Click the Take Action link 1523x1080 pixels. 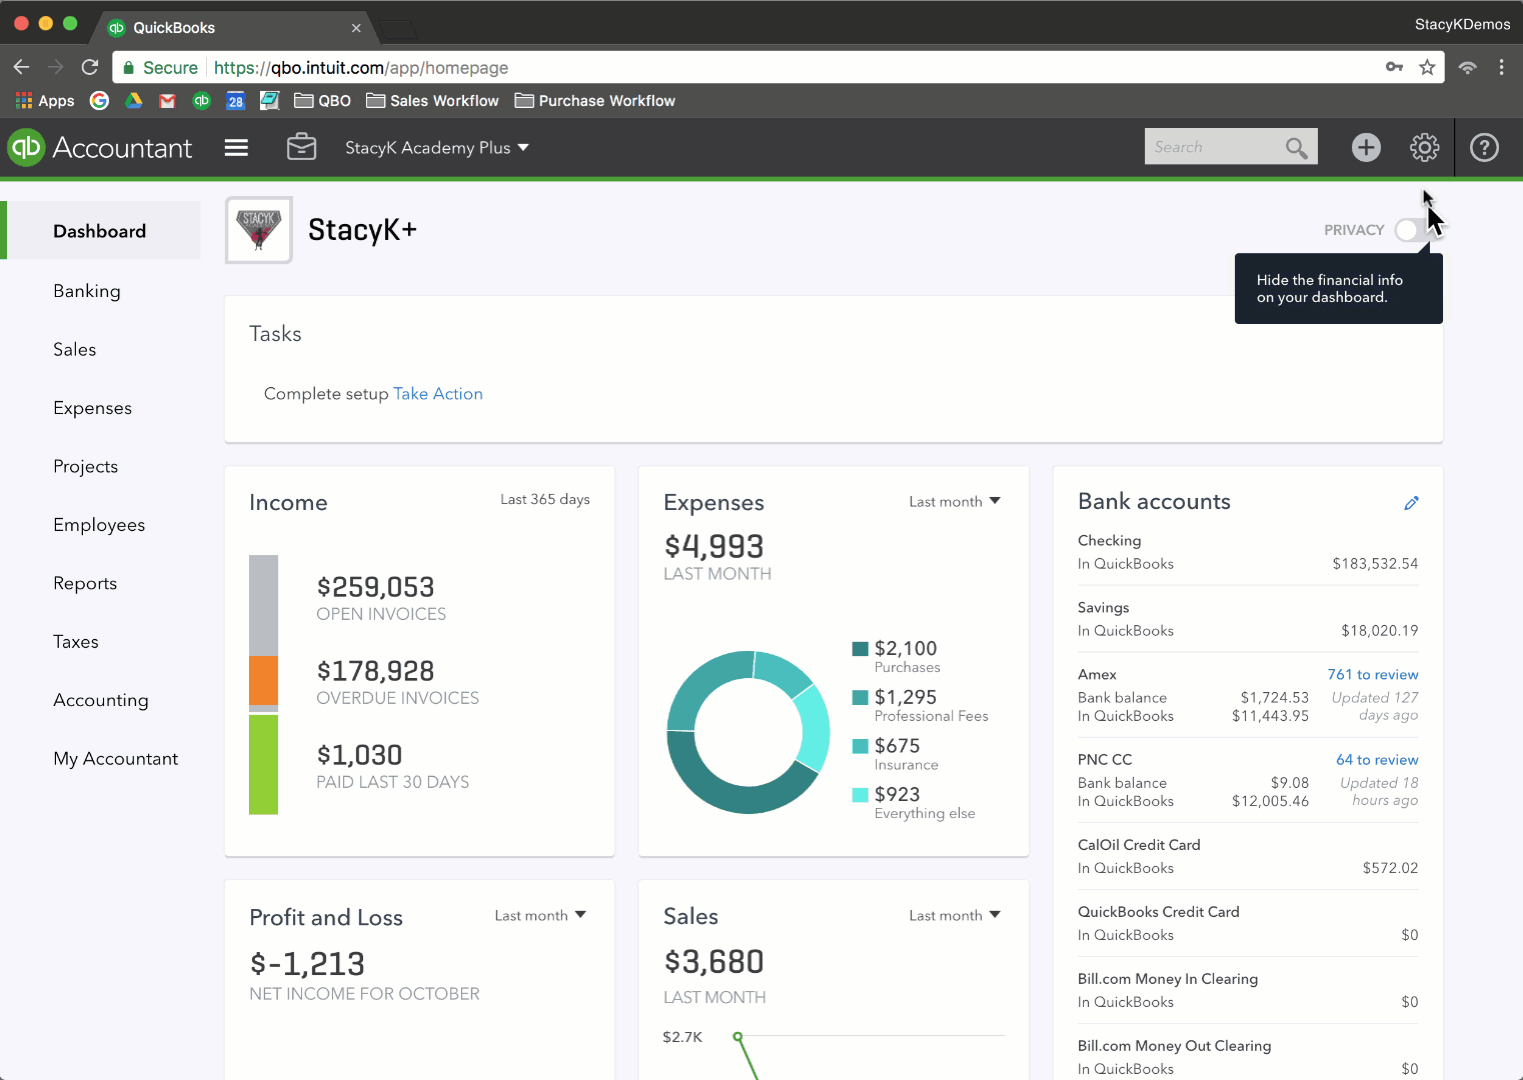point(438,394)
